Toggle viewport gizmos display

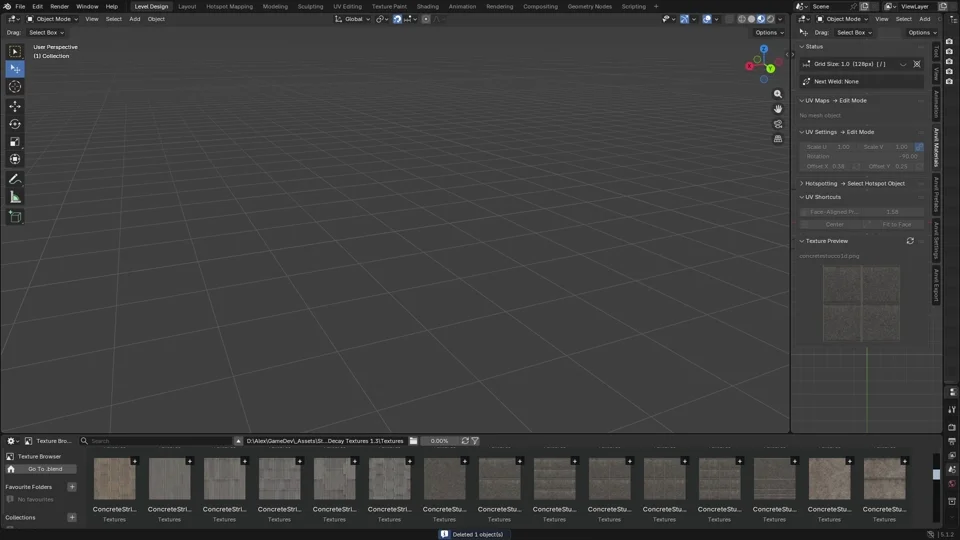(x=684, y=19)
